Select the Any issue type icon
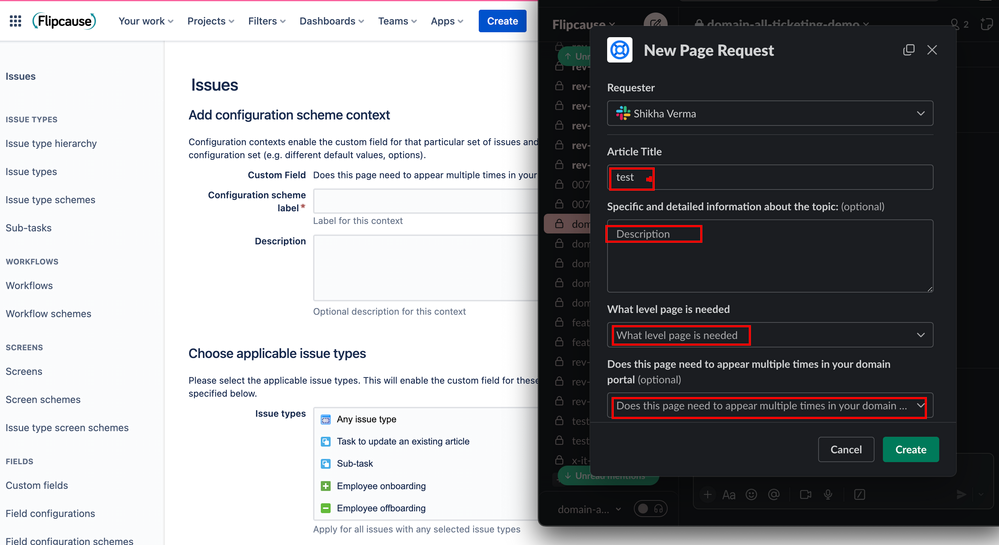The width and height of the screenshot is (999, 545). point(326,419)
